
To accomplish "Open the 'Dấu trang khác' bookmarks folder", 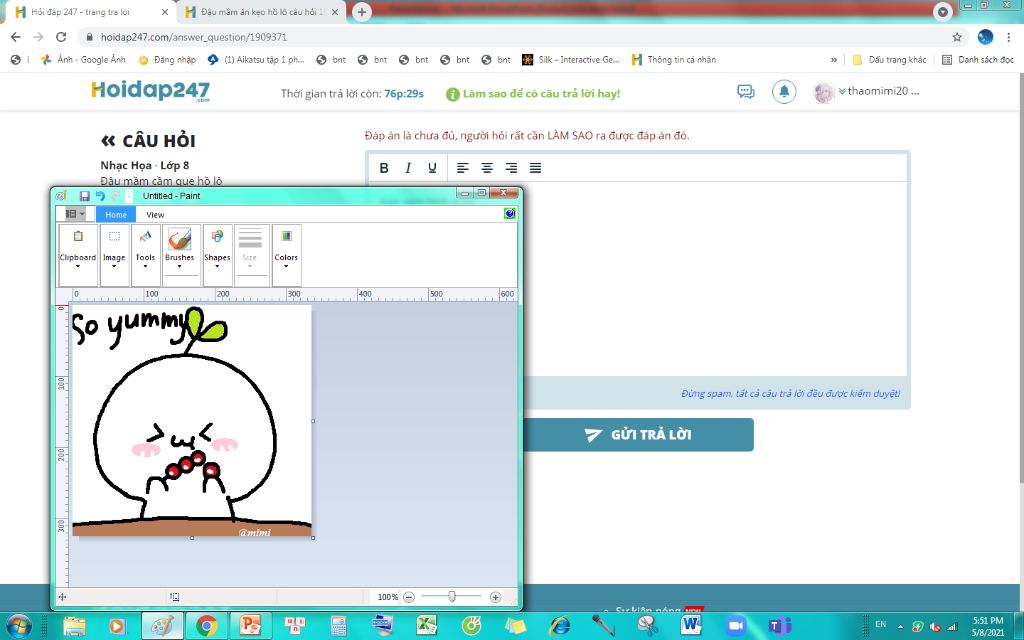I will (x=889, y=59).
